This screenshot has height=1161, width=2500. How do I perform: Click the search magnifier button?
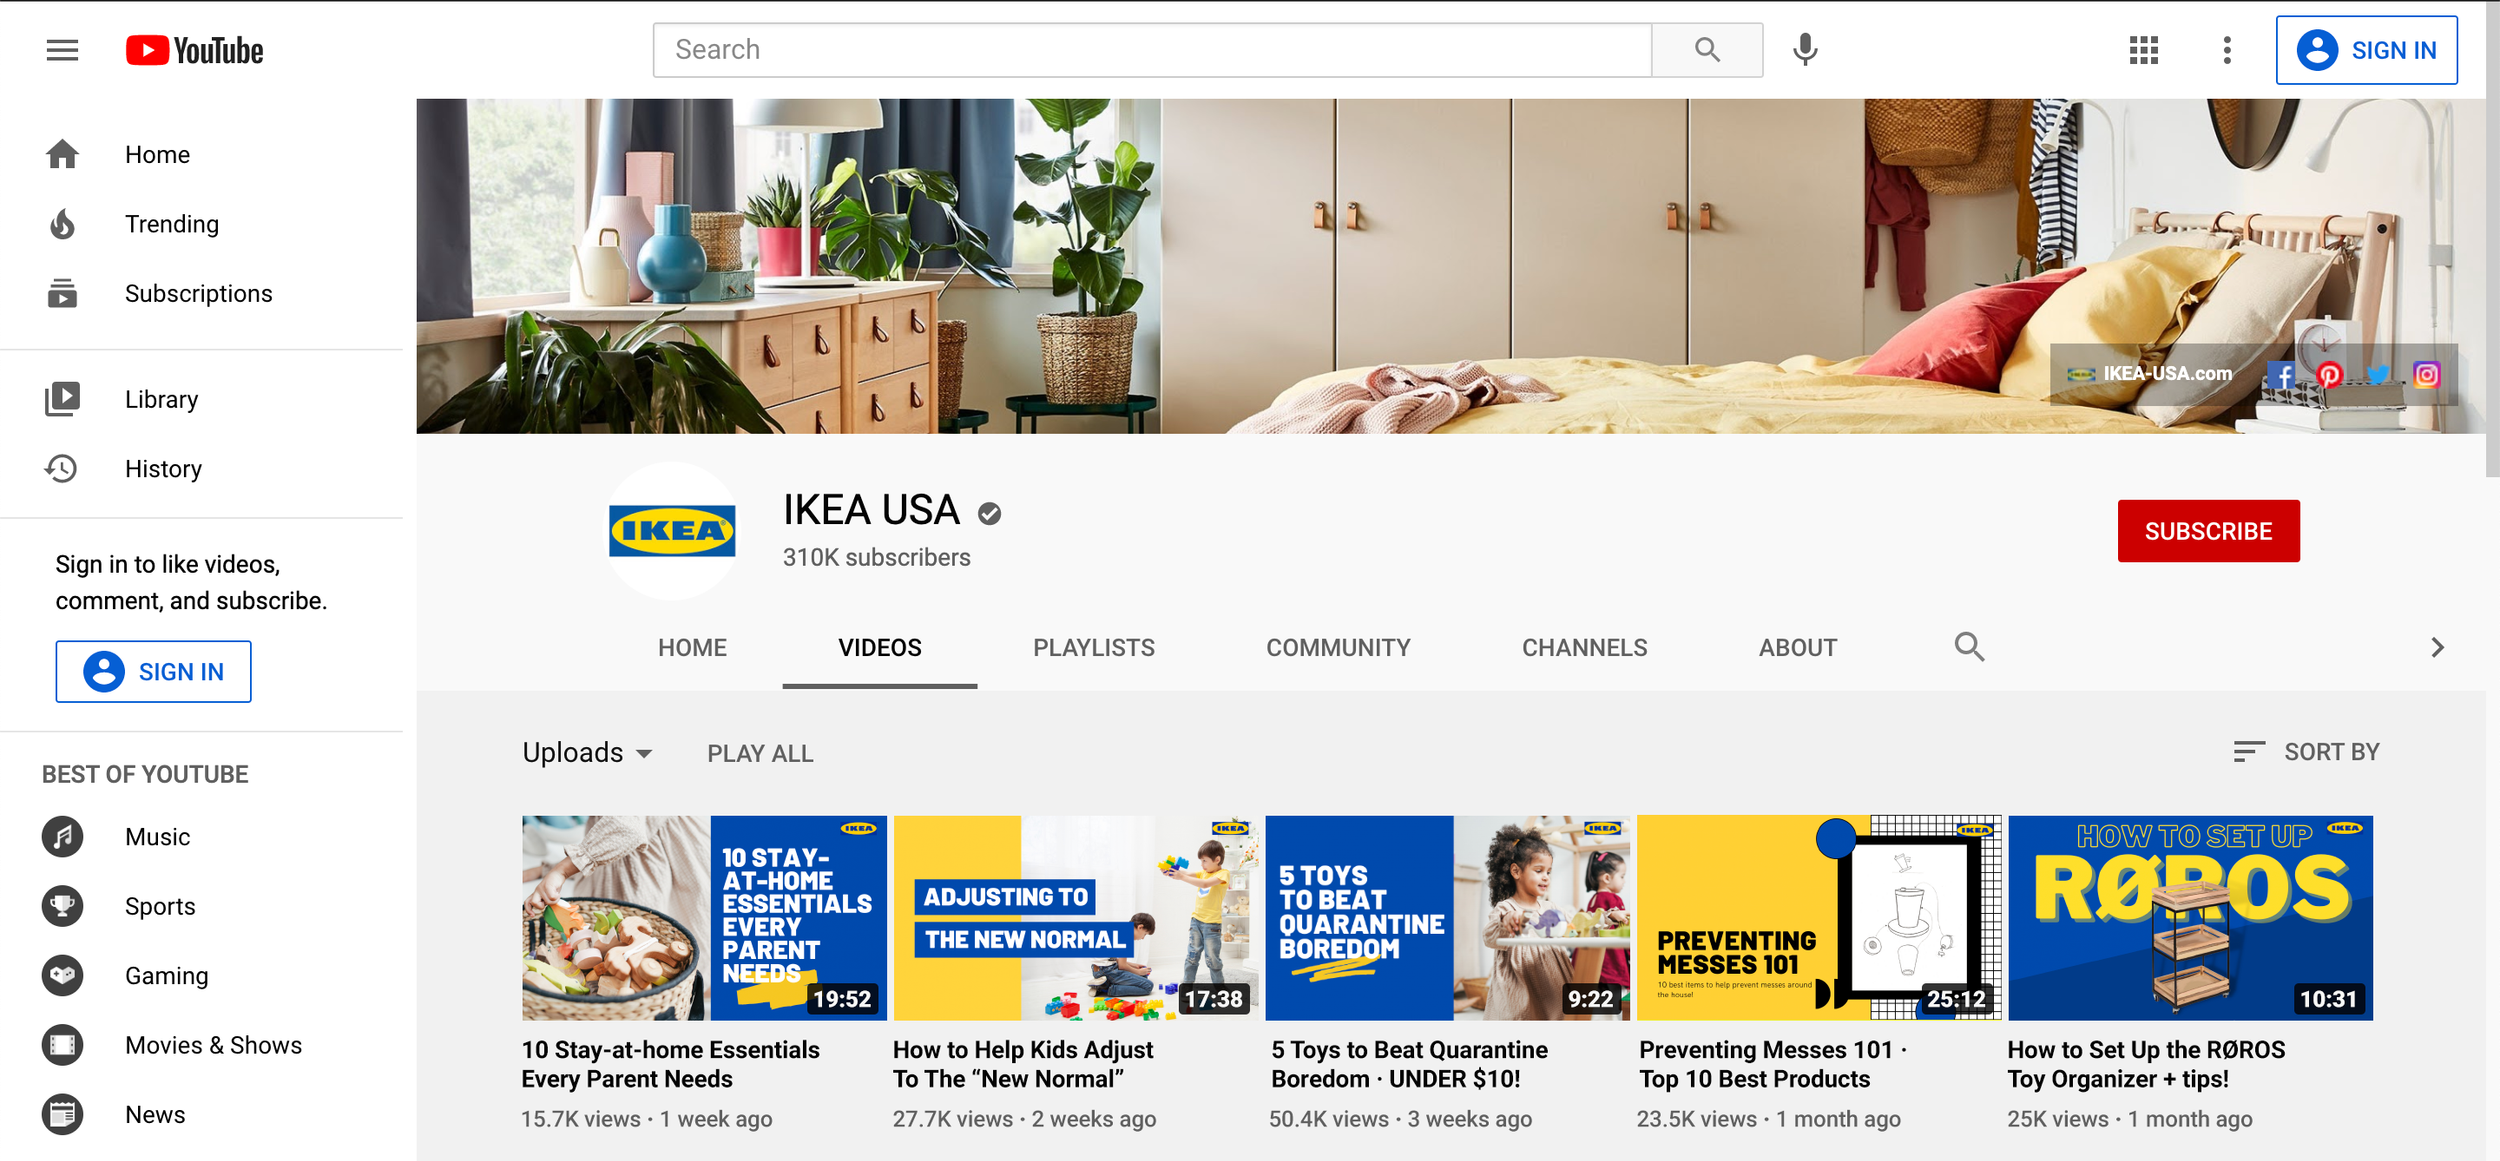tap(1707, 50)
